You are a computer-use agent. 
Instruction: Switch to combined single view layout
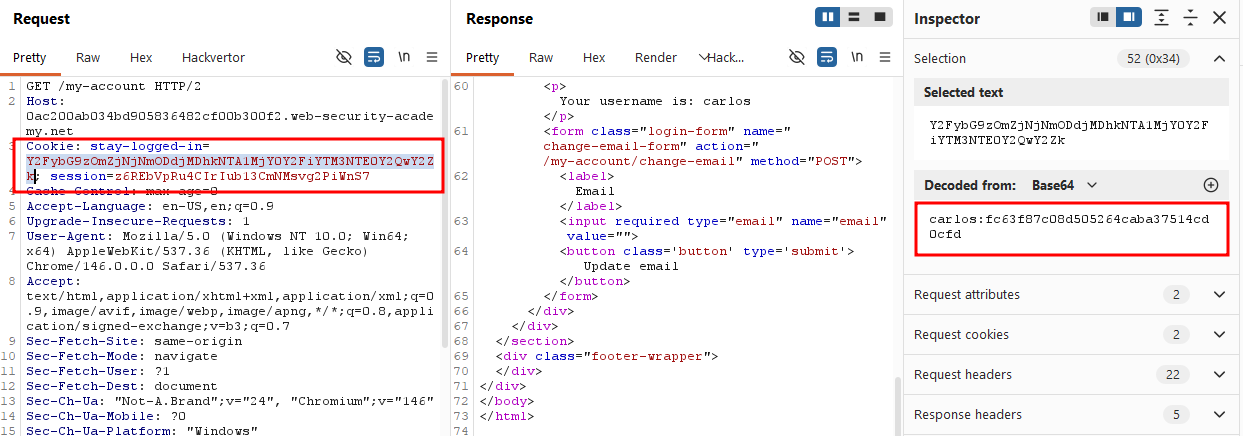click(x=880, y=18)
